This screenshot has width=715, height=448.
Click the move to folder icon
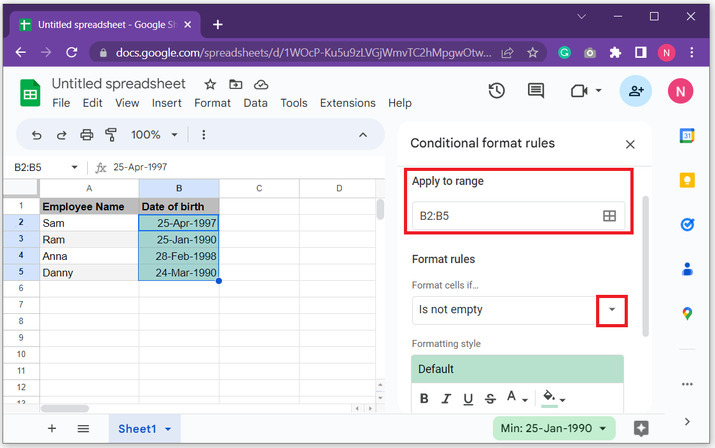[235, 84]
